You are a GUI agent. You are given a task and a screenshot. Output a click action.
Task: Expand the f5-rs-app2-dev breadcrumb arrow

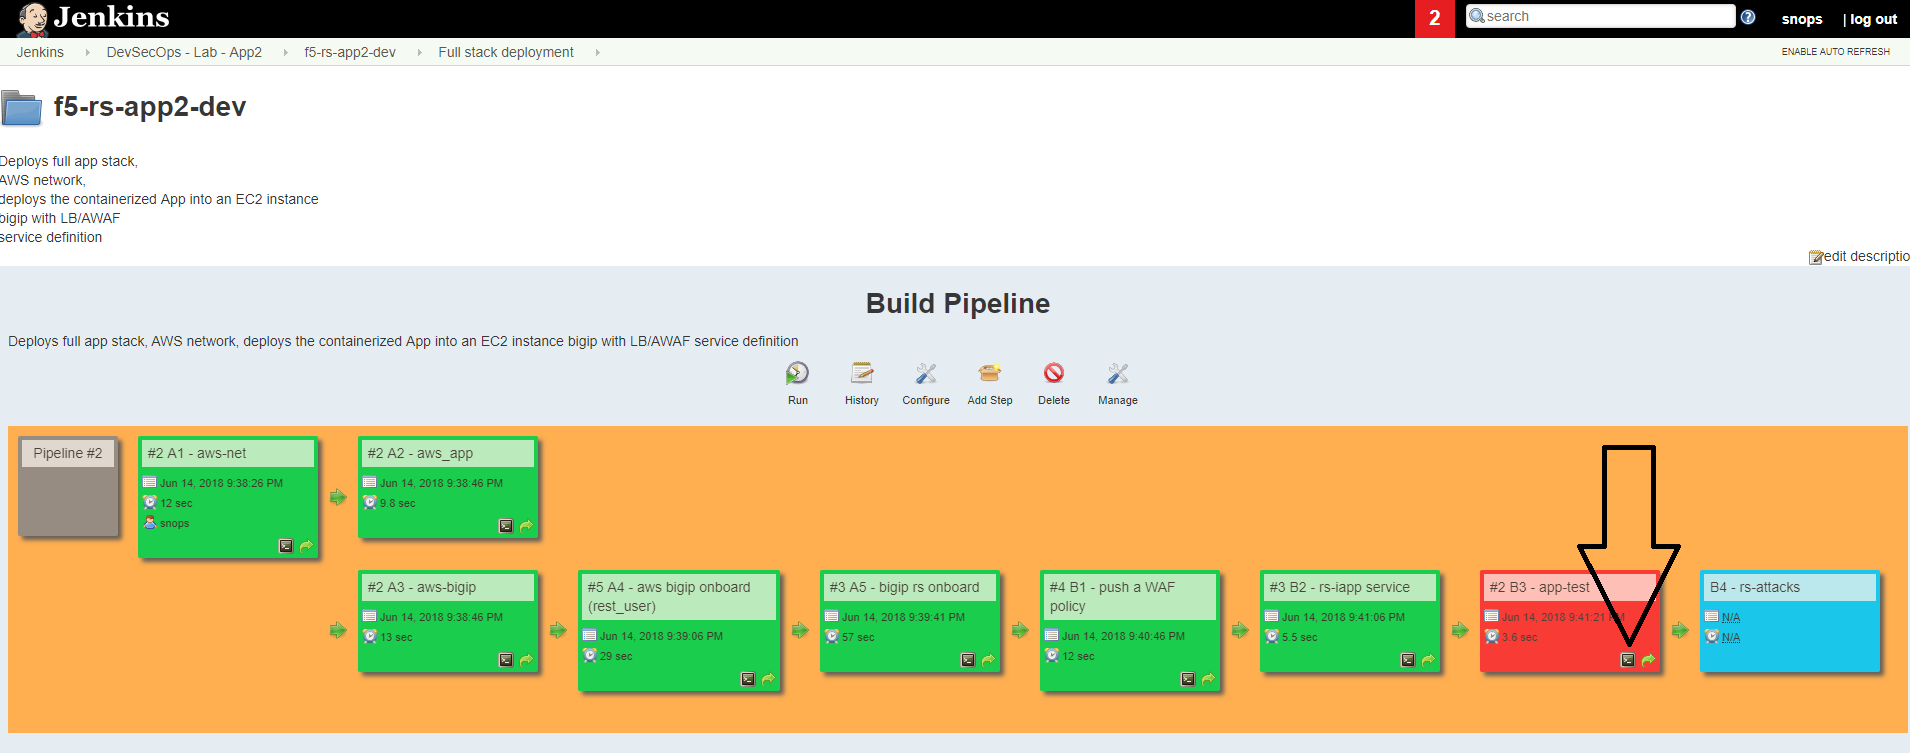click(x=419, y=52)
